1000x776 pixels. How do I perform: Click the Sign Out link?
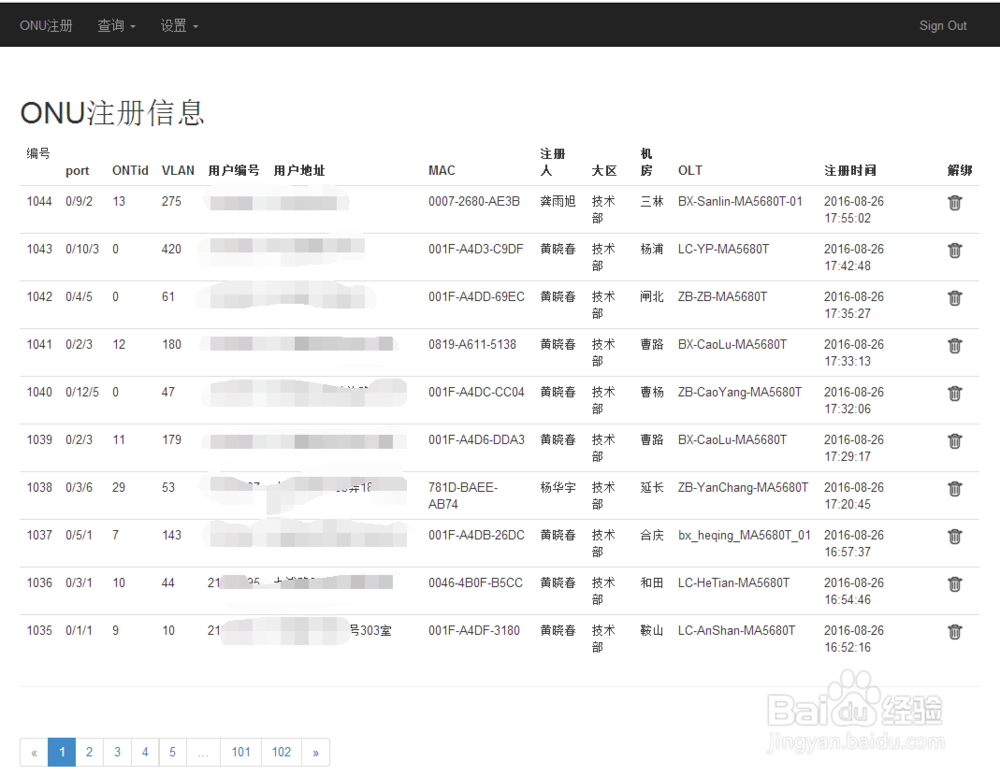[943, 25]
